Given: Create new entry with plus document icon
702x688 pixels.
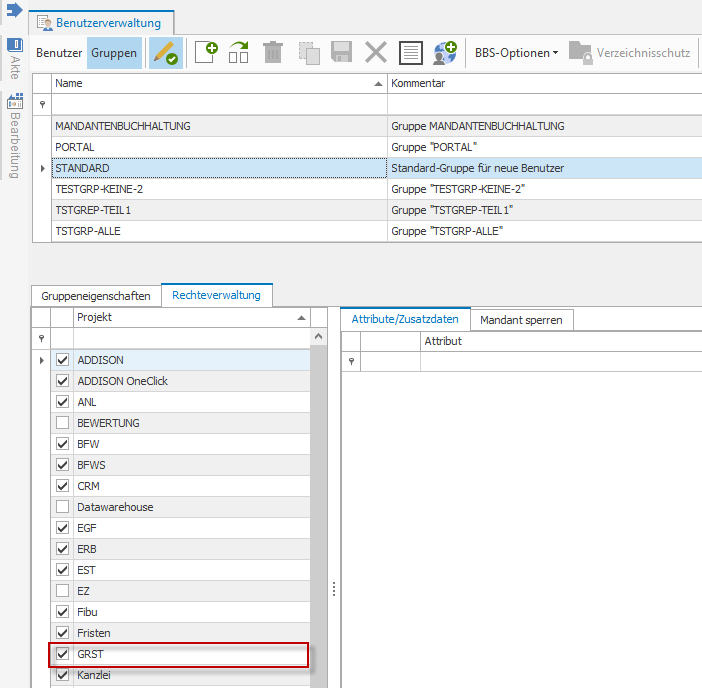Looking at the screenshot, I should point(206,53).
